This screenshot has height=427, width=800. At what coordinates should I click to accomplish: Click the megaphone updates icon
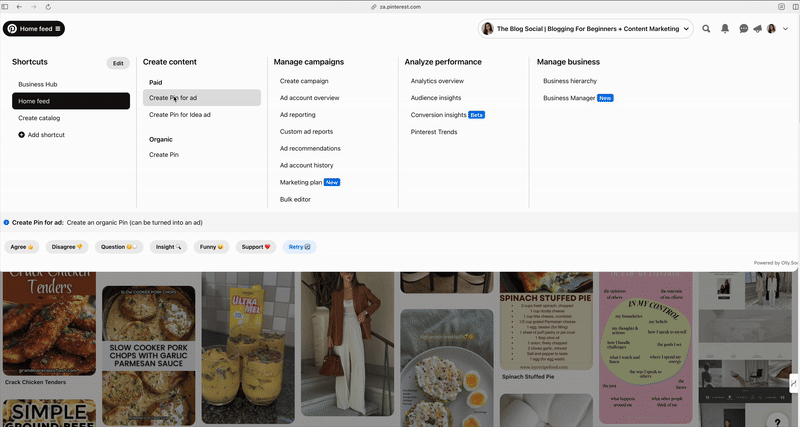click(x=757, y=29)
